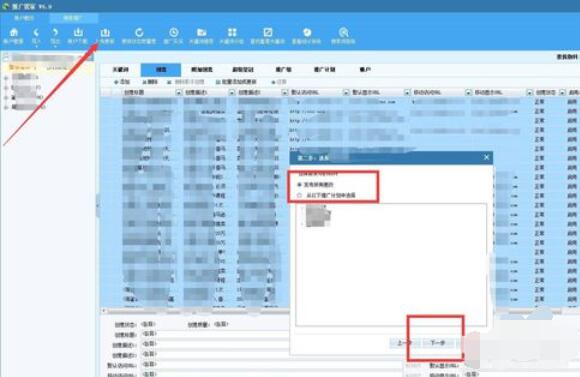Image resolution: width=580 pixels, height=377 pixels.
Task: Switch to the 推广计划 tab
Action: pyautogui.click(x=324, y=70)
